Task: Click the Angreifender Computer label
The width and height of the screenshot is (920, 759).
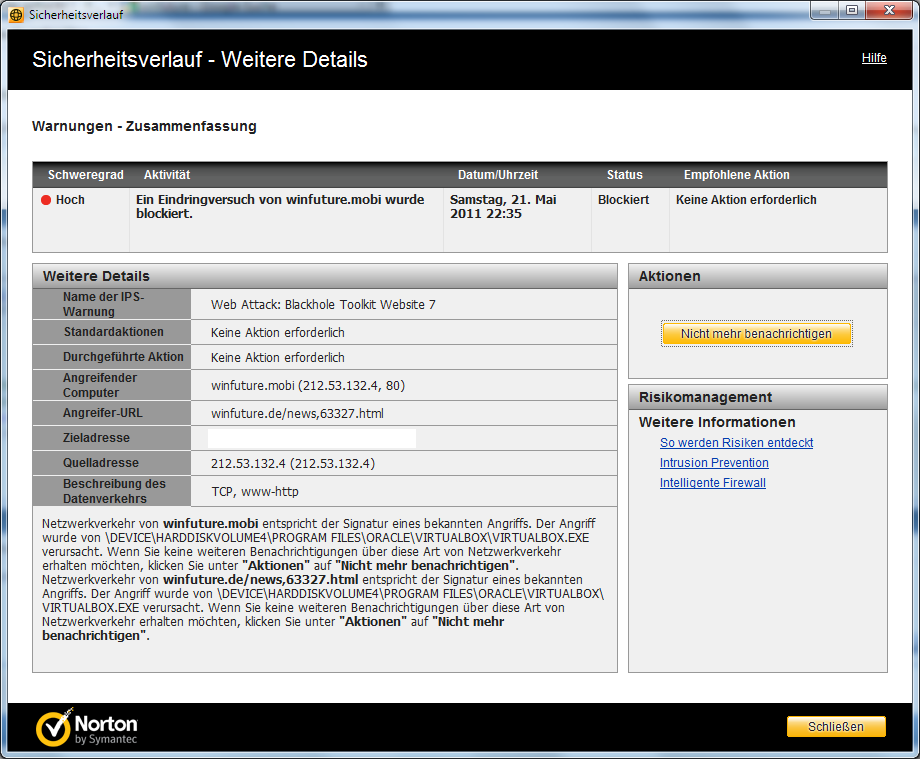Action: (x=100, y=385)
